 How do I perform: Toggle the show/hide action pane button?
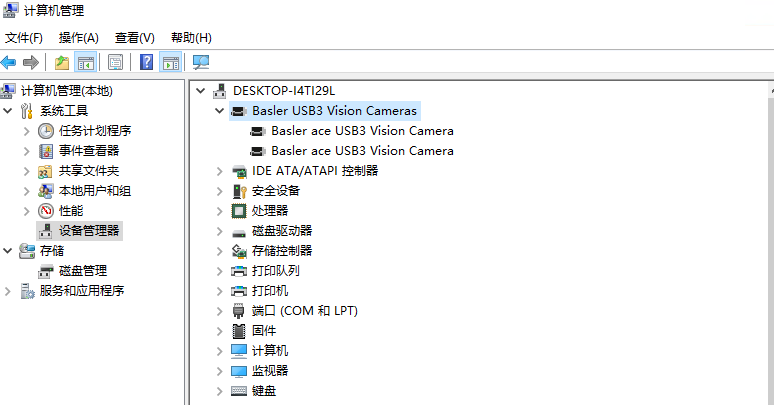pos(170,63)
